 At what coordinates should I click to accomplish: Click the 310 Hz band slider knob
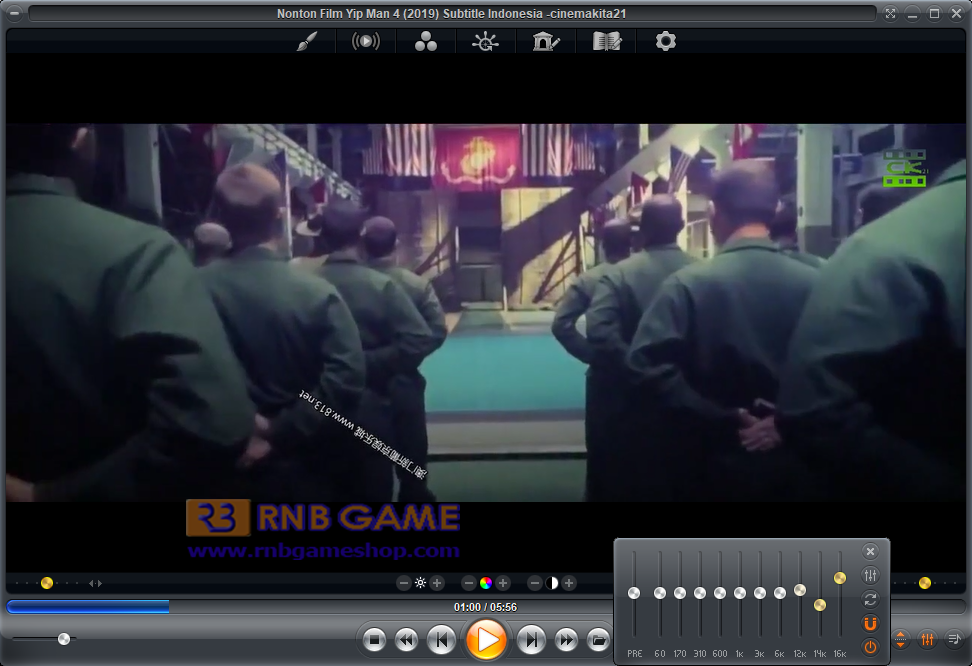pos(700,593)
